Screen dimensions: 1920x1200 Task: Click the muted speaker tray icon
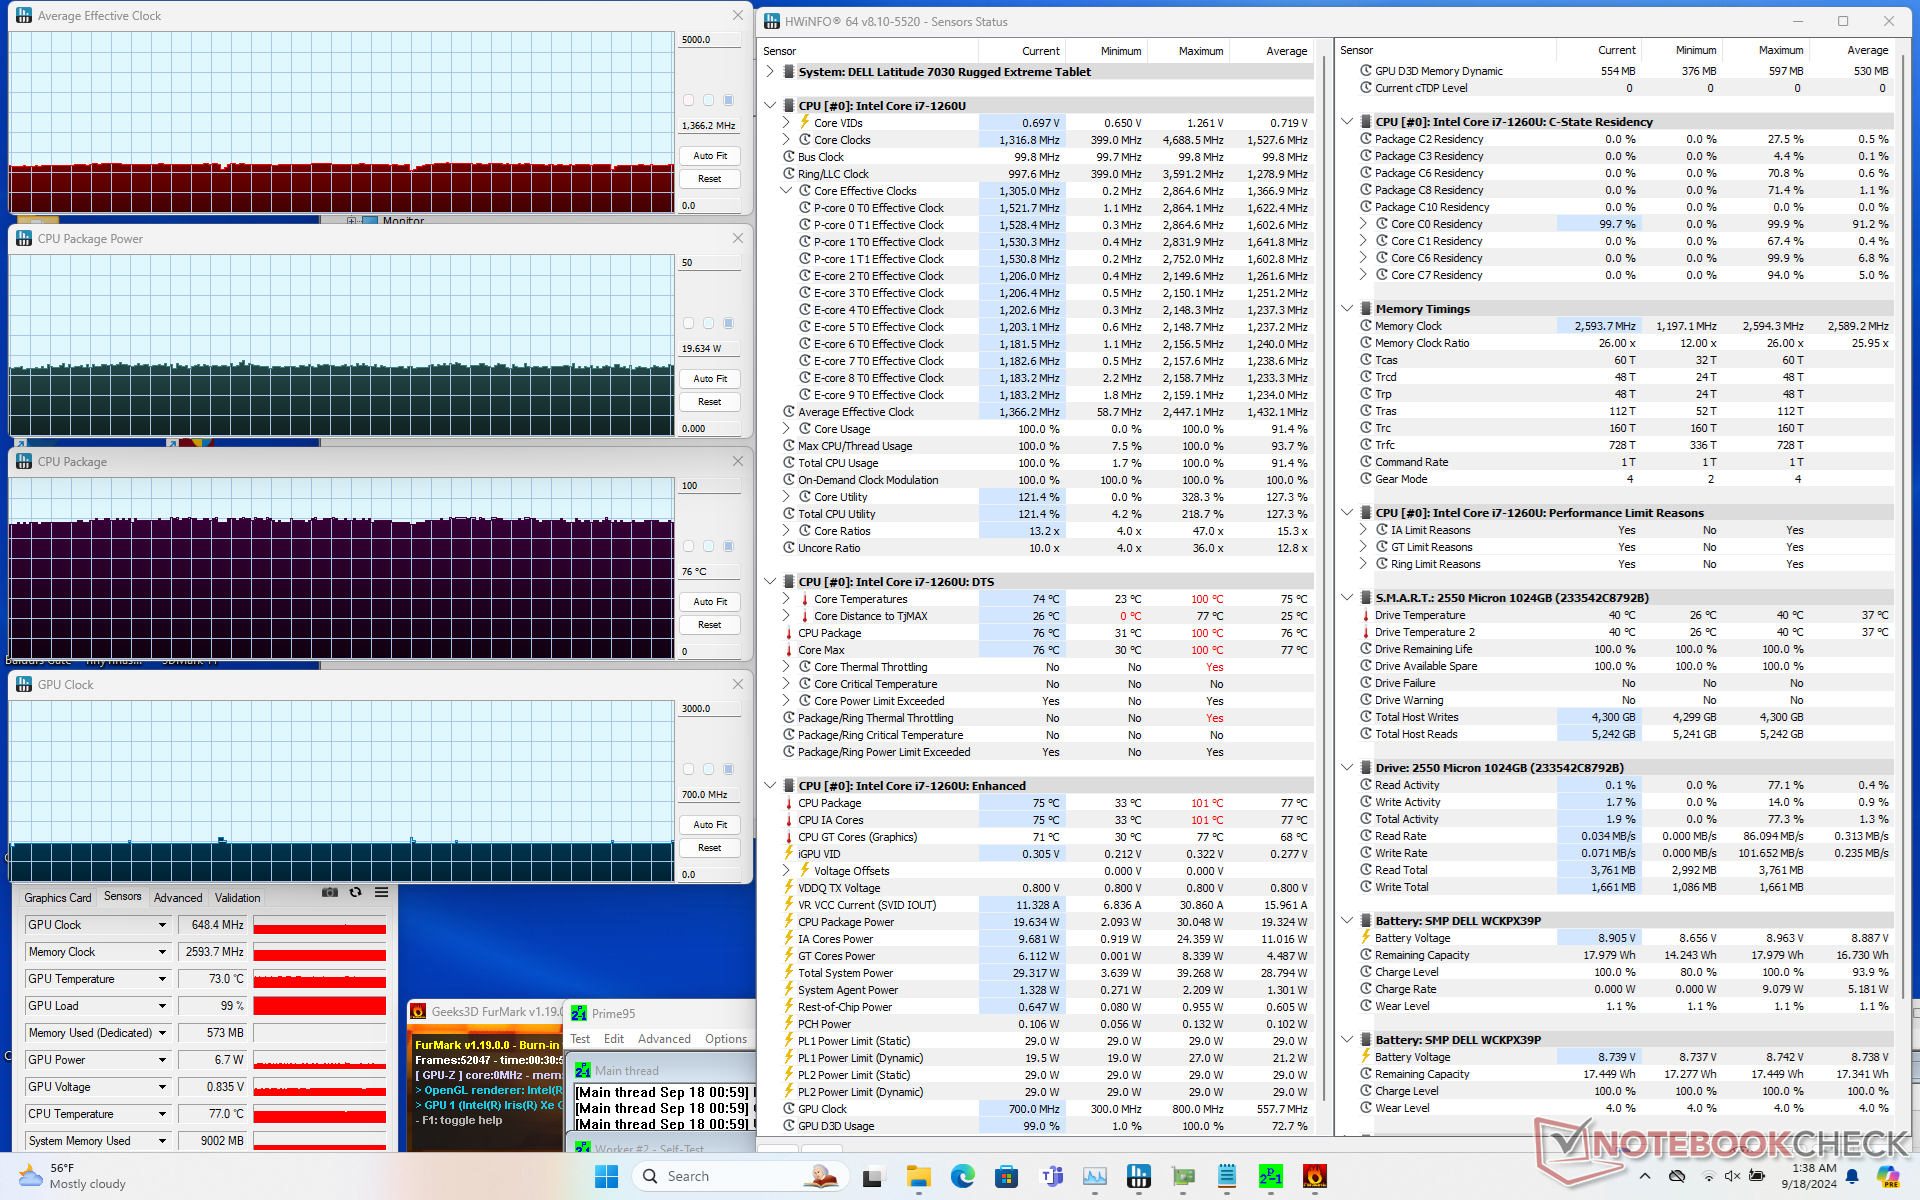[1732, 1177]
